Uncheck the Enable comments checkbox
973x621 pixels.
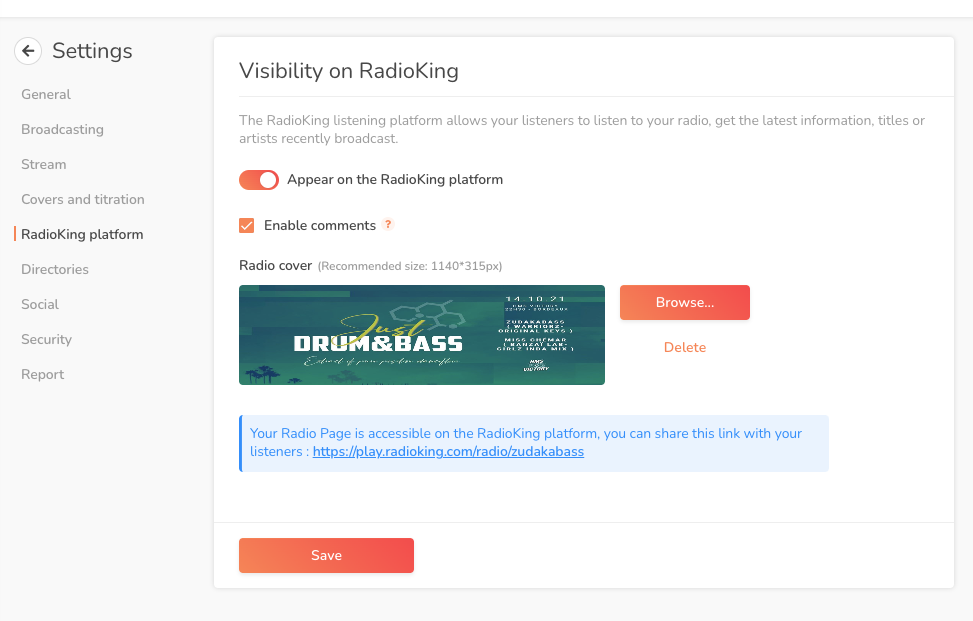pyautogui.click(x=246, y=225)
